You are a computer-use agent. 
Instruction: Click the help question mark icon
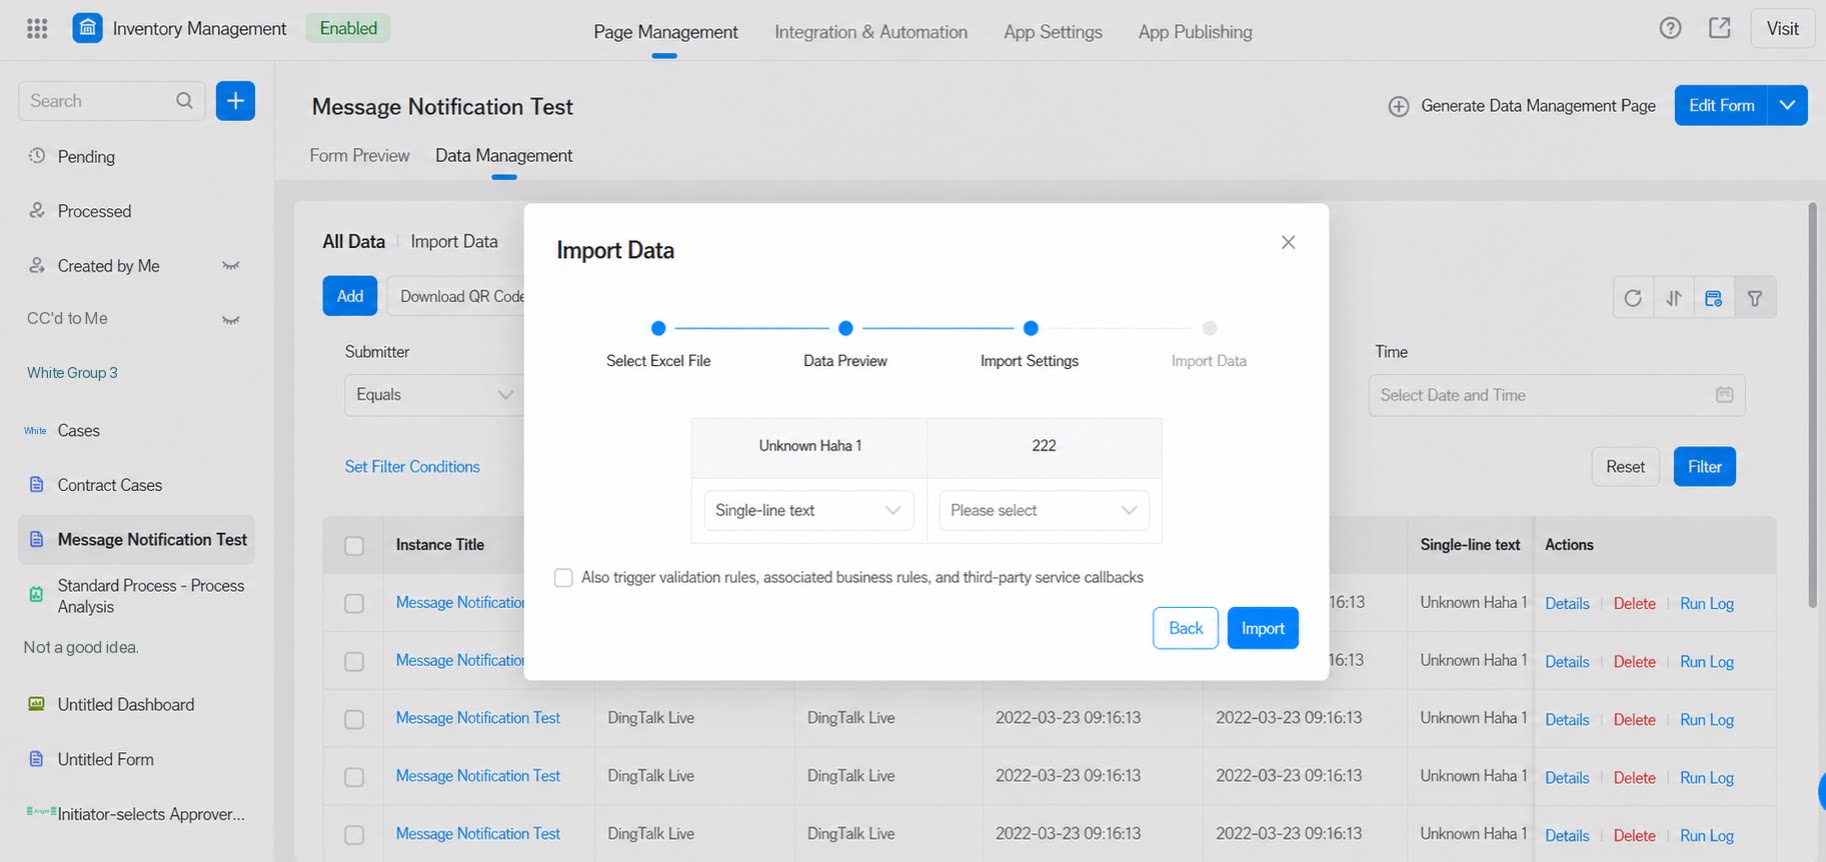pyautogui.click(x=1670, y=28)
